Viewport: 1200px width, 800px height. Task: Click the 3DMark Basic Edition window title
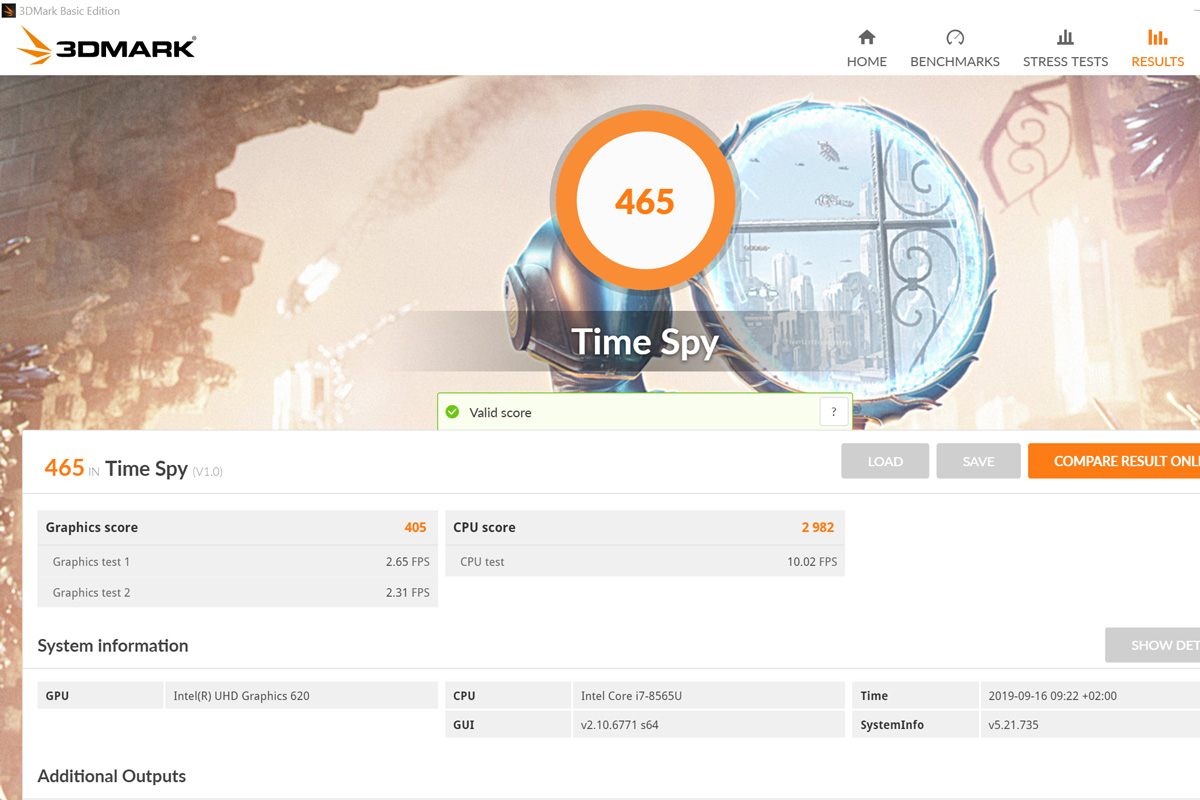click(x=70, y=11)
